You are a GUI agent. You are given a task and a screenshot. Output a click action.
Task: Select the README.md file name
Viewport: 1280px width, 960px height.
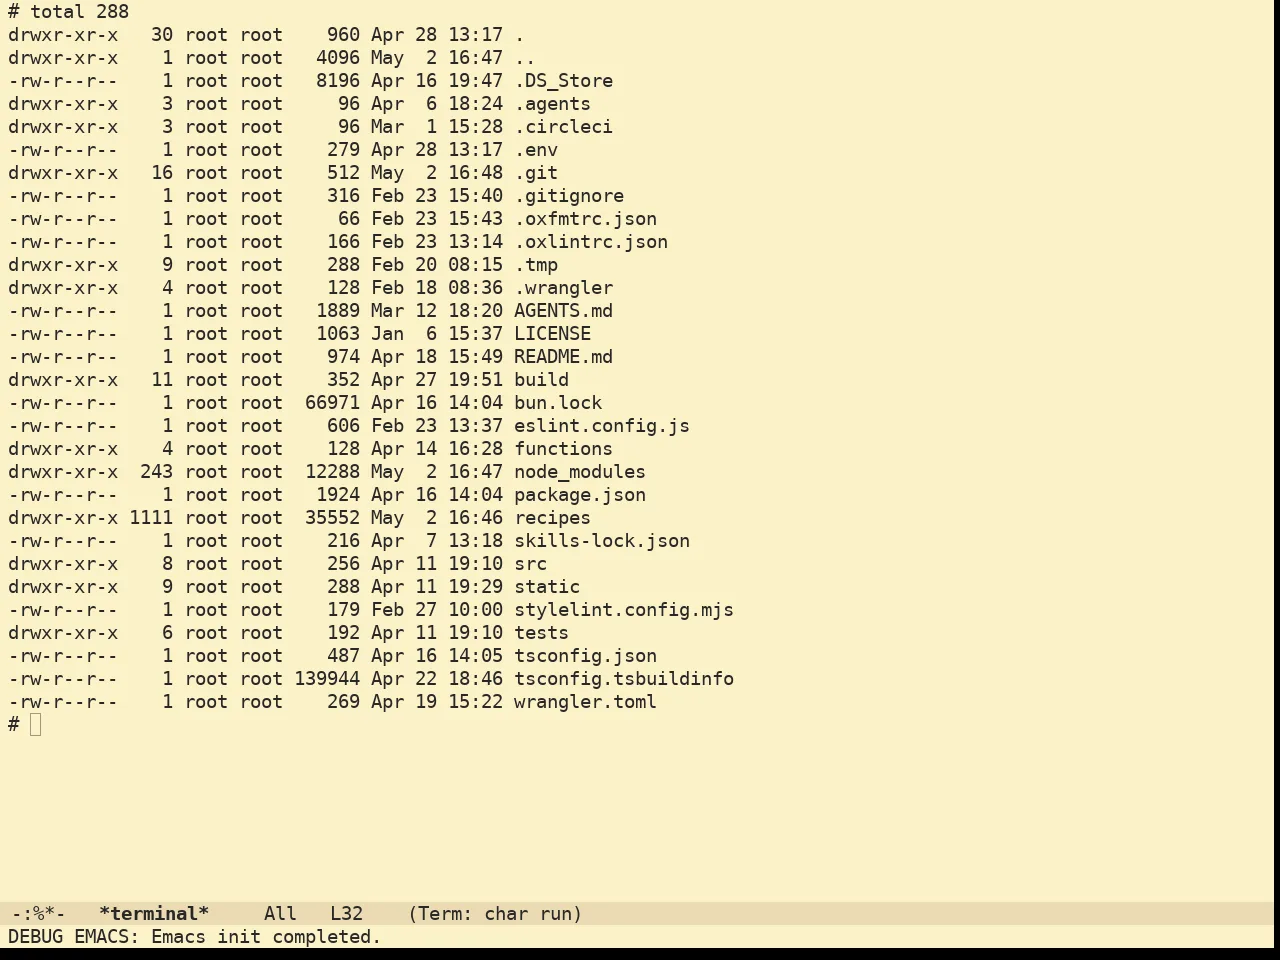point(563,357)
